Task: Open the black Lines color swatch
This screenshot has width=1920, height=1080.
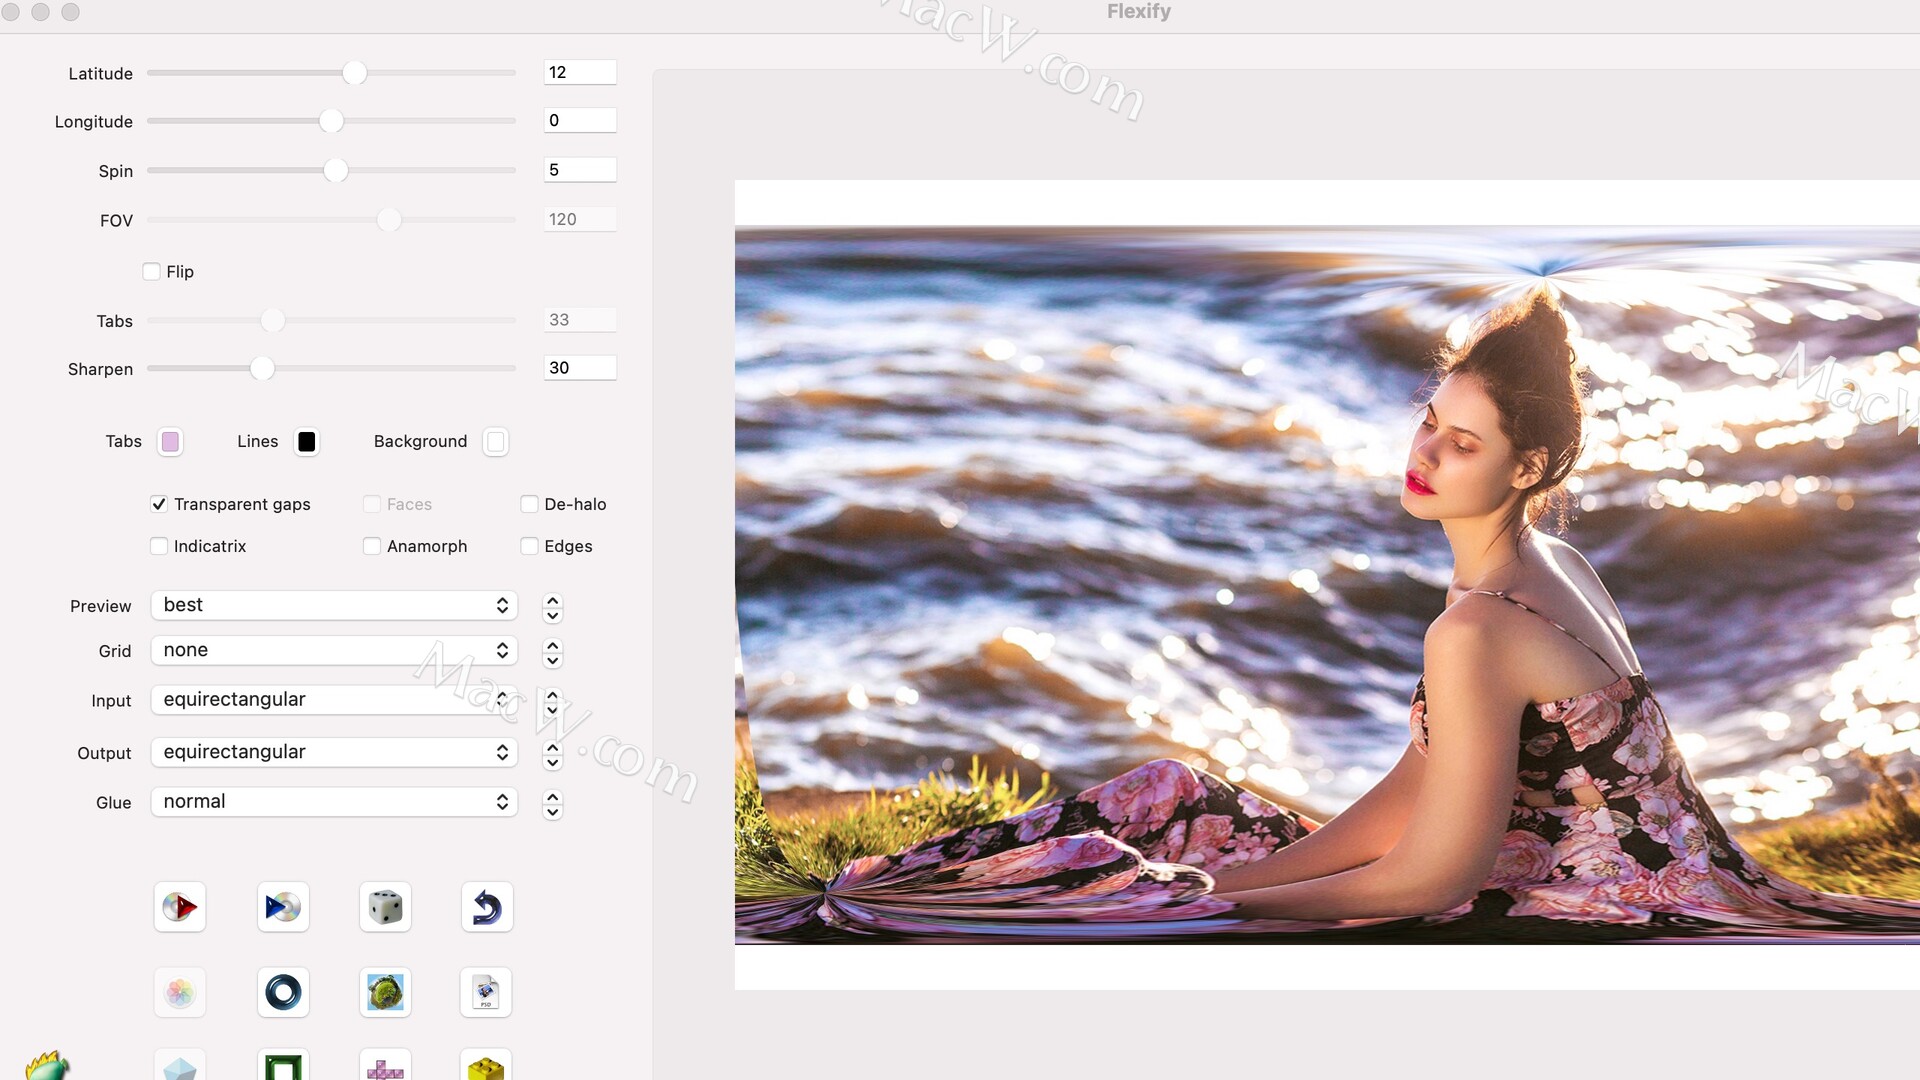Action: click(x=307, y=442)
